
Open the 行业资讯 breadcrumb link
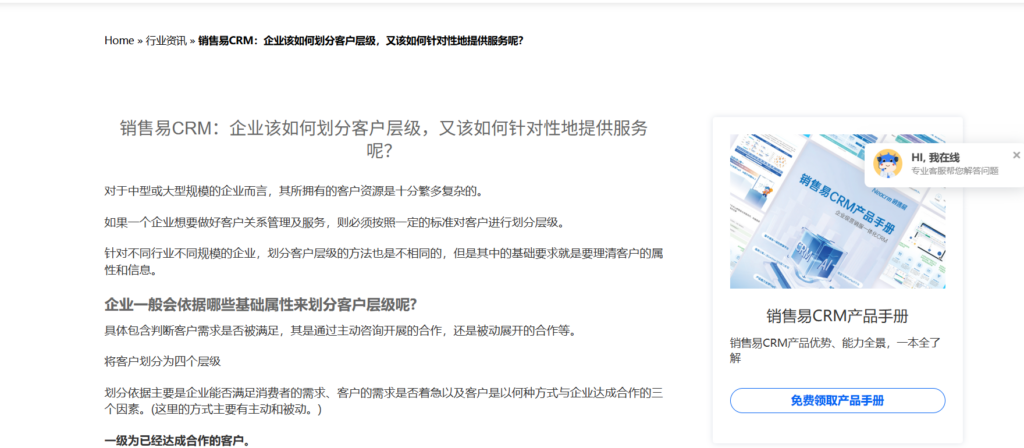coord(166,40)
